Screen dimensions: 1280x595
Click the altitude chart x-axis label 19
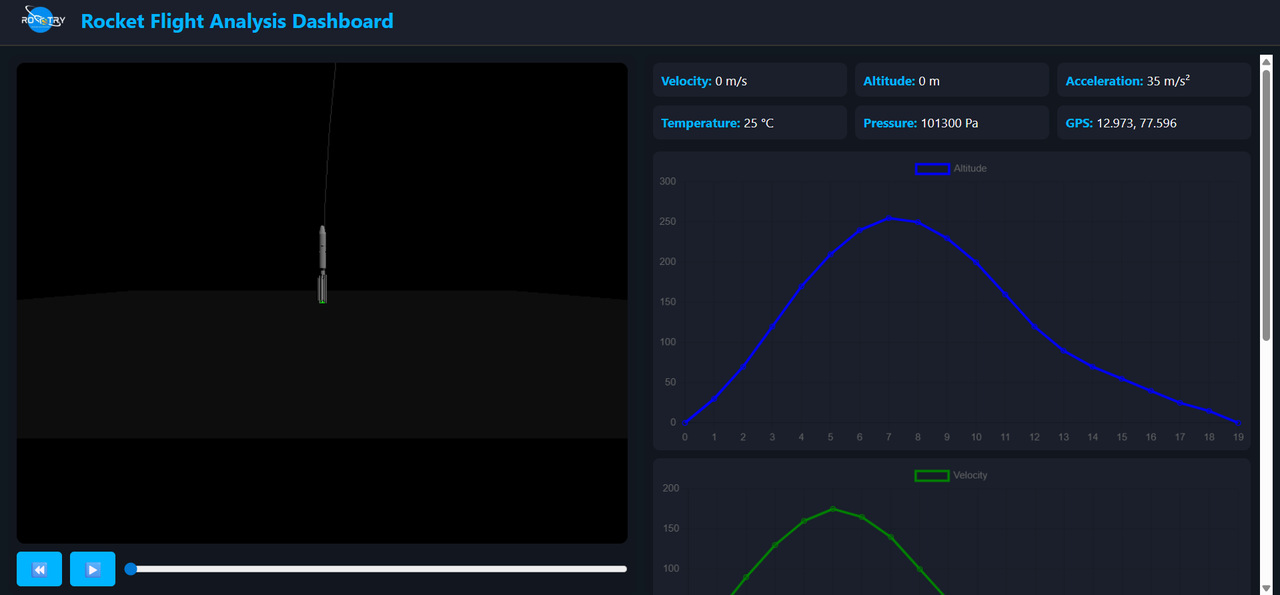[1238, 437]
